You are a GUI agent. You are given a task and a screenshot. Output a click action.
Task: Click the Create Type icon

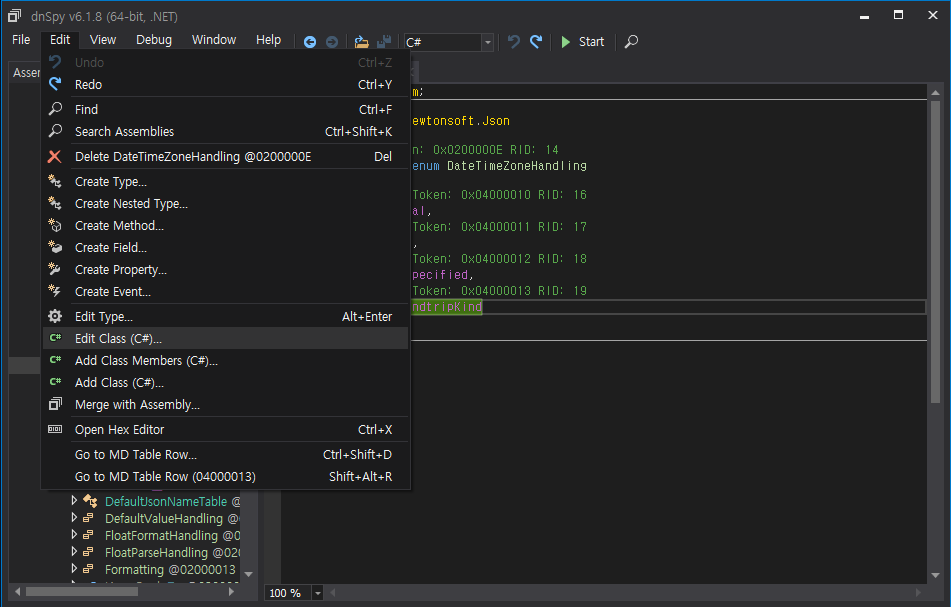(x=55, y=181)
